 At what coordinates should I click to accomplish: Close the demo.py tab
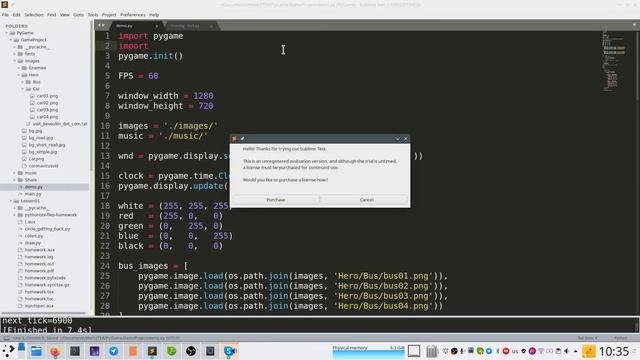[156, 26]
